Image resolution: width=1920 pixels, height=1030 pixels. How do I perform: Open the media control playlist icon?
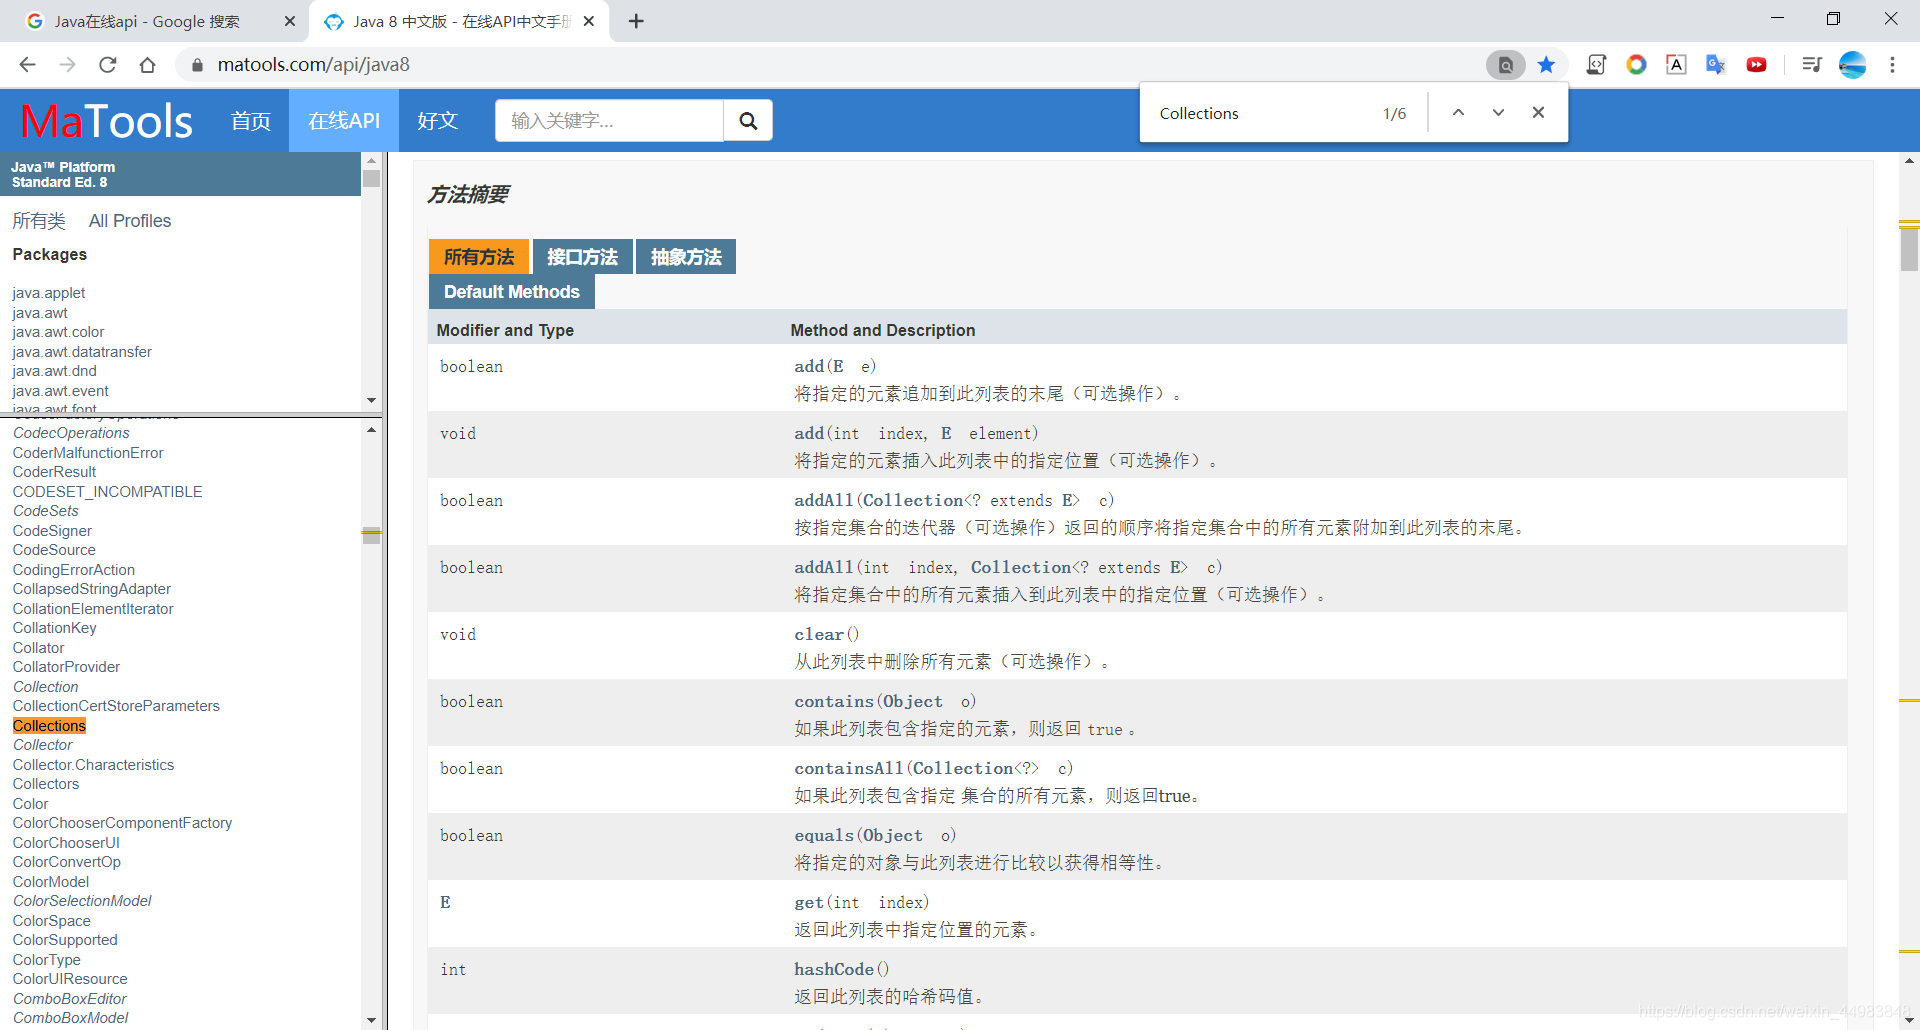(x=1811, y=65)
